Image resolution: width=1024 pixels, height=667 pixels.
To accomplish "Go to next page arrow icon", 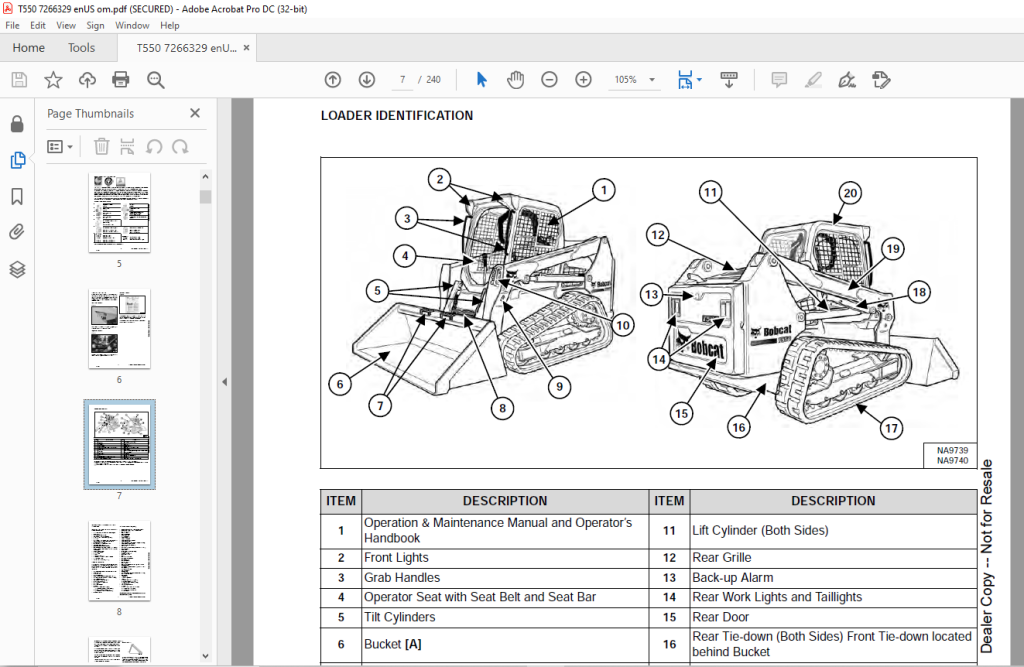I will coord(367,80).
